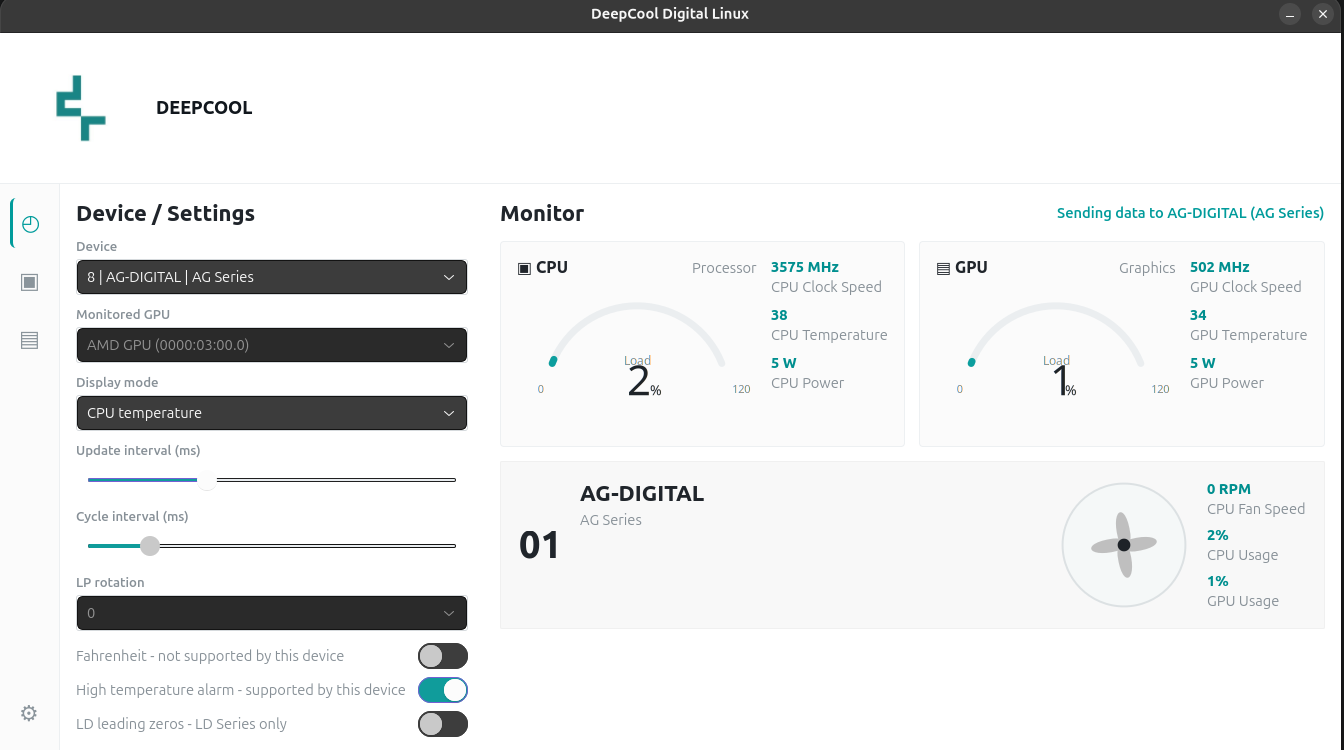Click the '3575 MHz' CPU clock value

click(x=805, y=267)
